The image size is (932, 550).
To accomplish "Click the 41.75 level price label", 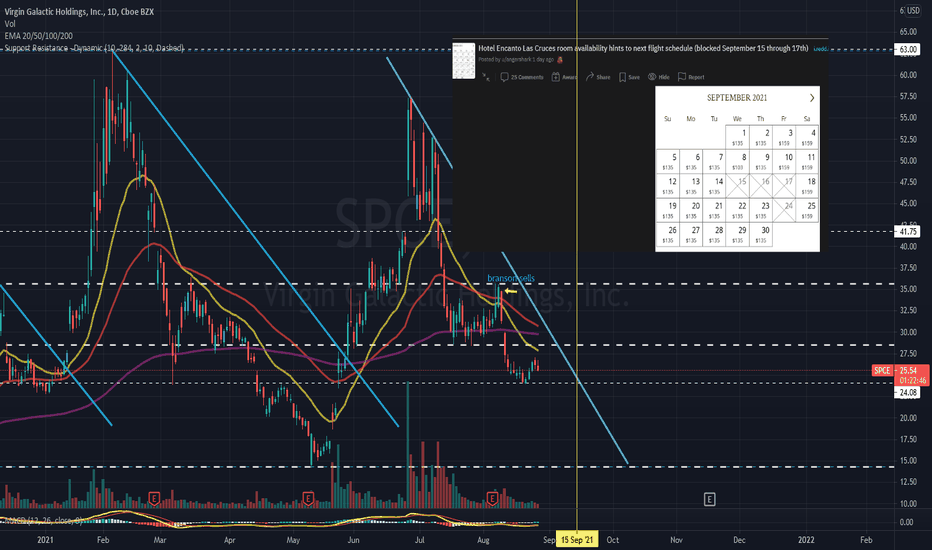I will (907, 231).
